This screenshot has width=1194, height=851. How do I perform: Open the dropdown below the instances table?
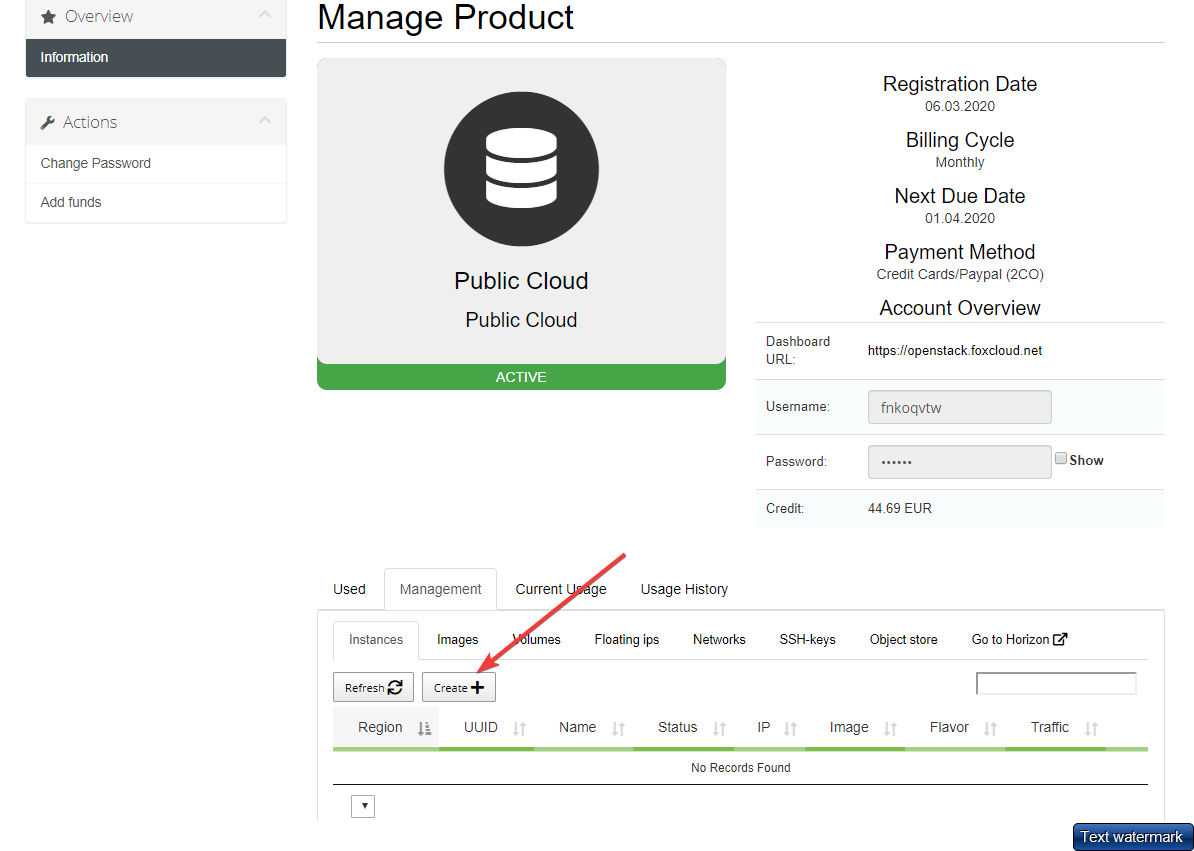click(363, 806)
